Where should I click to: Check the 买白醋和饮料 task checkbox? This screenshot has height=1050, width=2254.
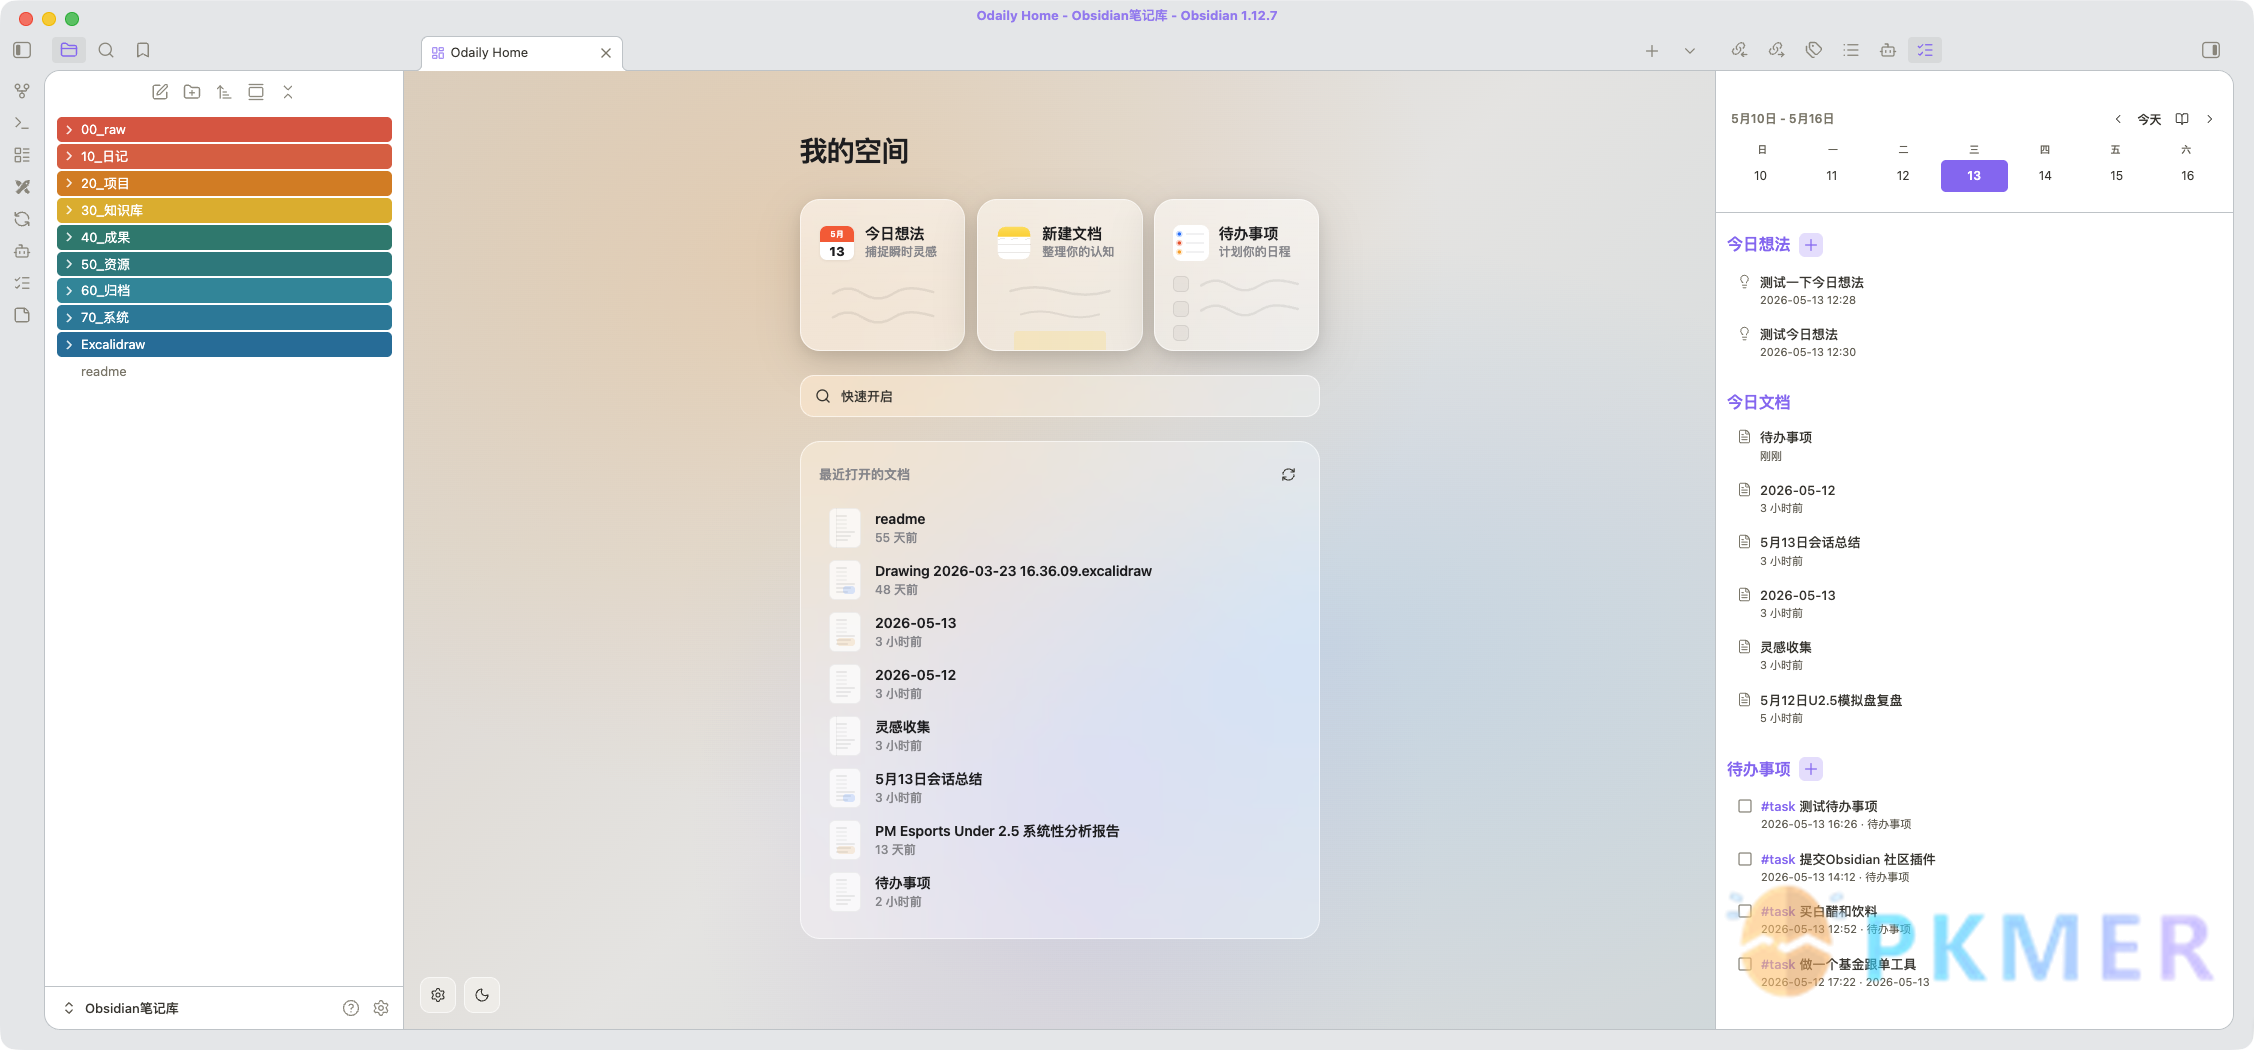pos(1745,911)
